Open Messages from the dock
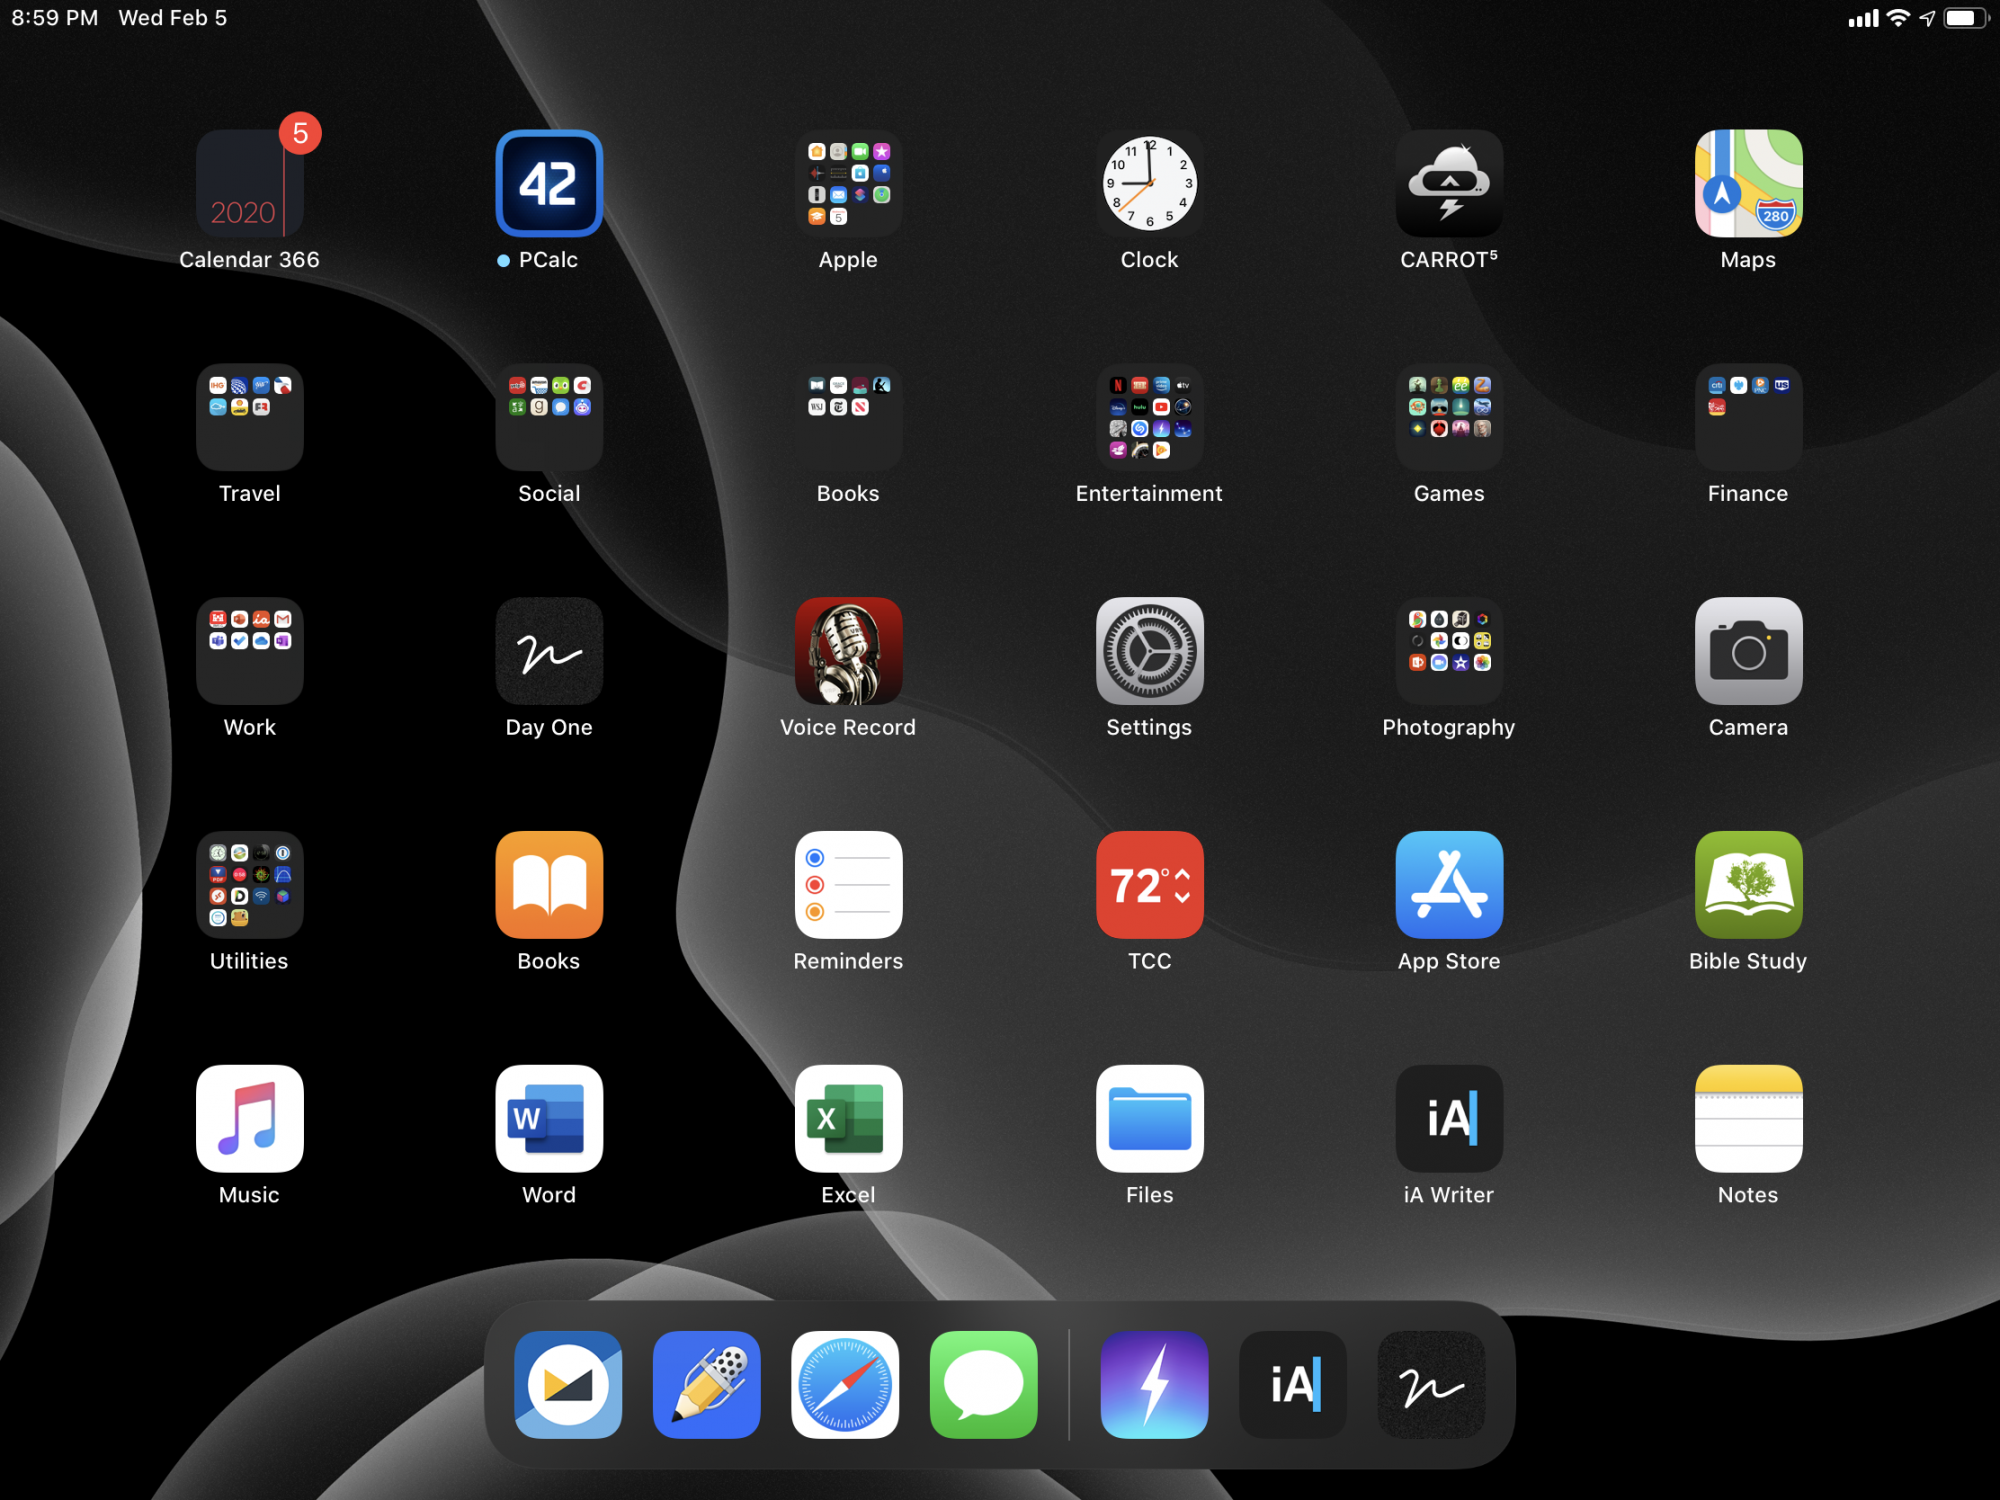 point(984,1385)
